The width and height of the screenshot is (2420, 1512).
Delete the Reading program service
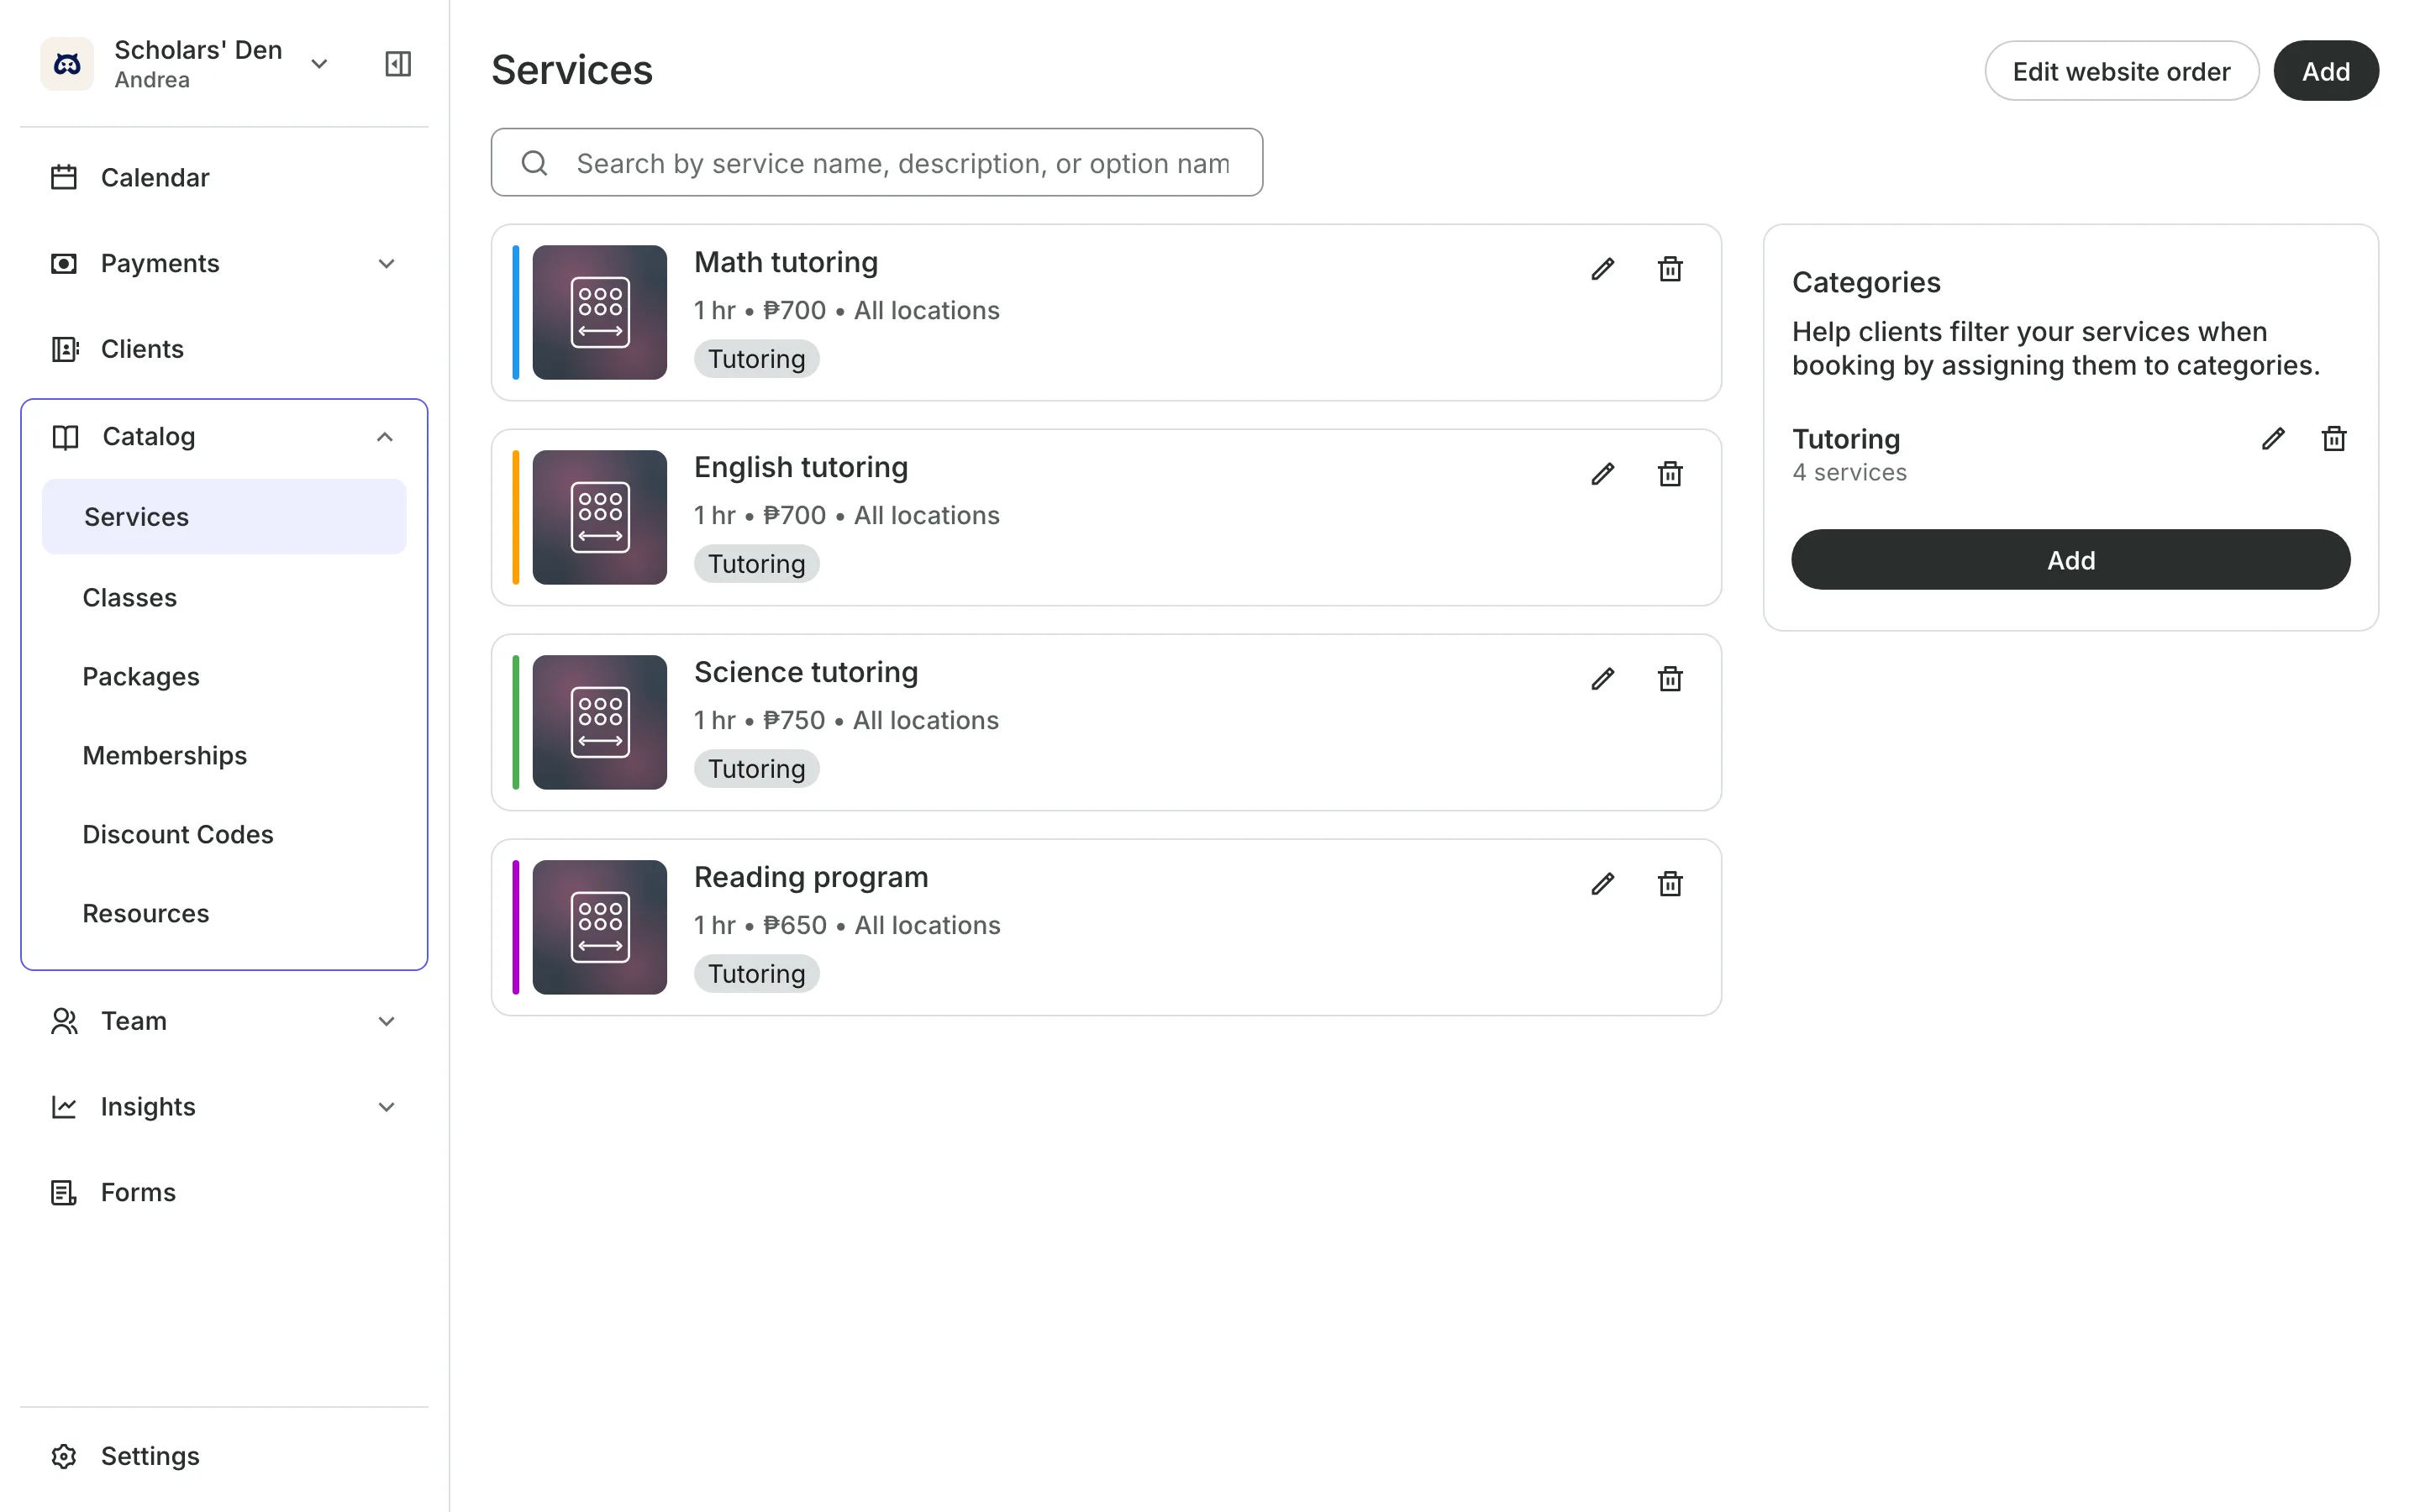coord(1670,884)
